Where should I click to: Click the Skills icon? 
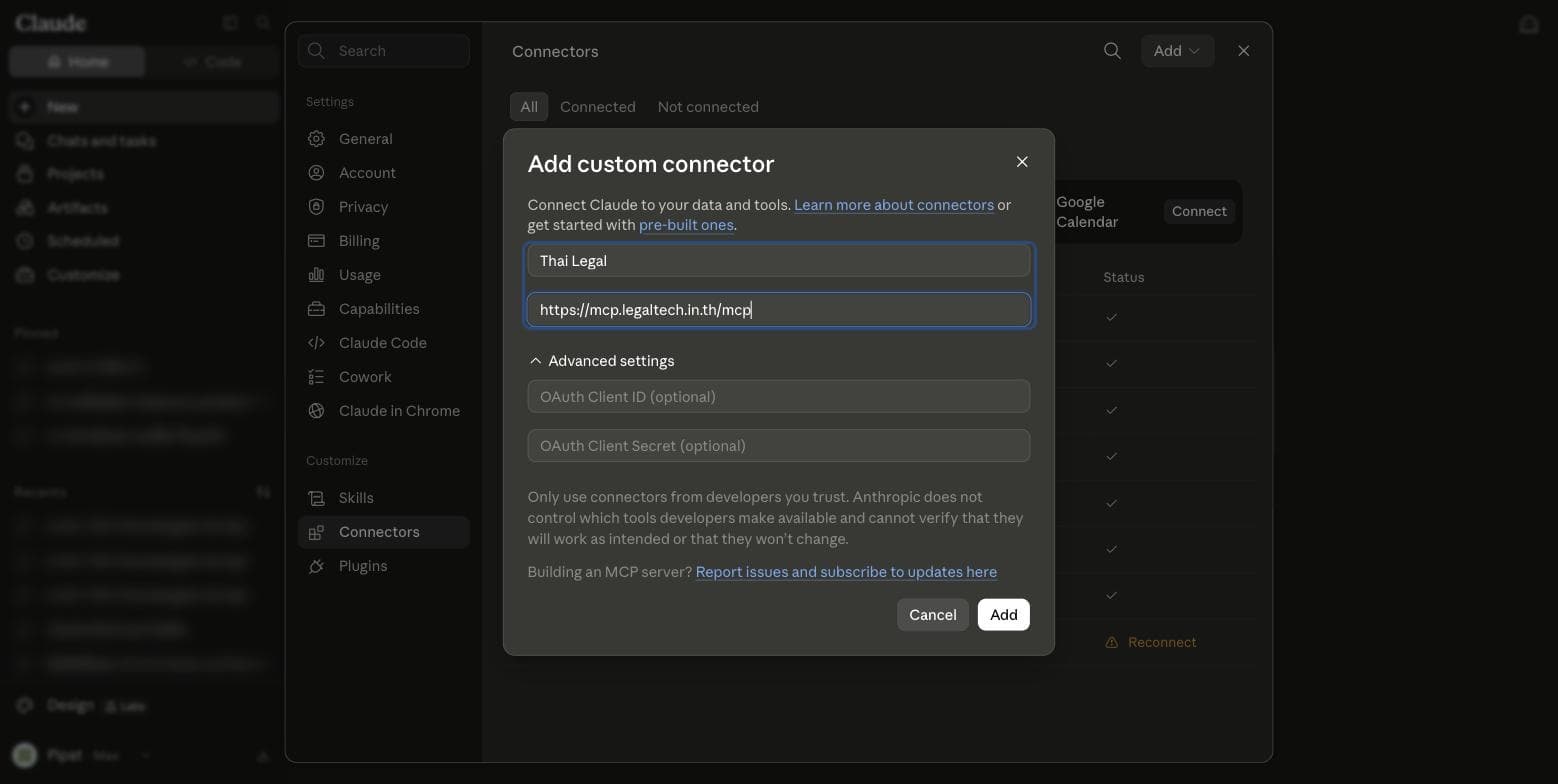coord(316,498)
